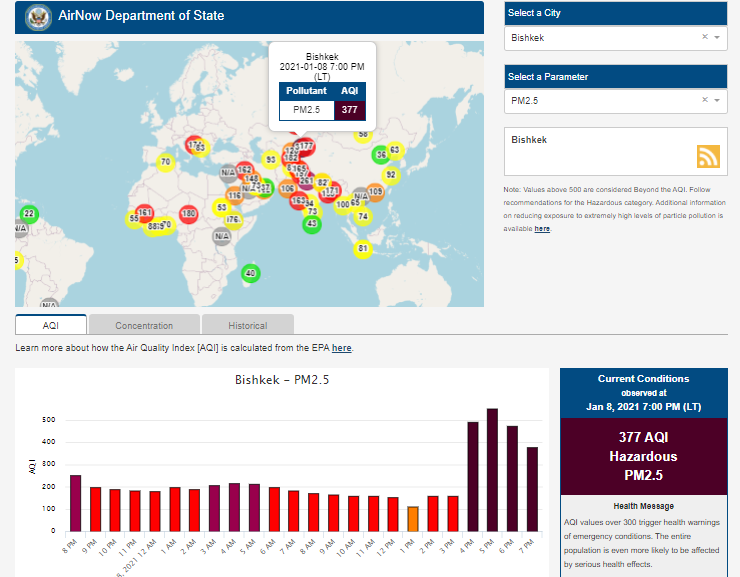The image size is (740, 577).
Task: Click the yellow map marker labeled 70 in Europe
Action: pyautogui.click(x=165, y=161)
